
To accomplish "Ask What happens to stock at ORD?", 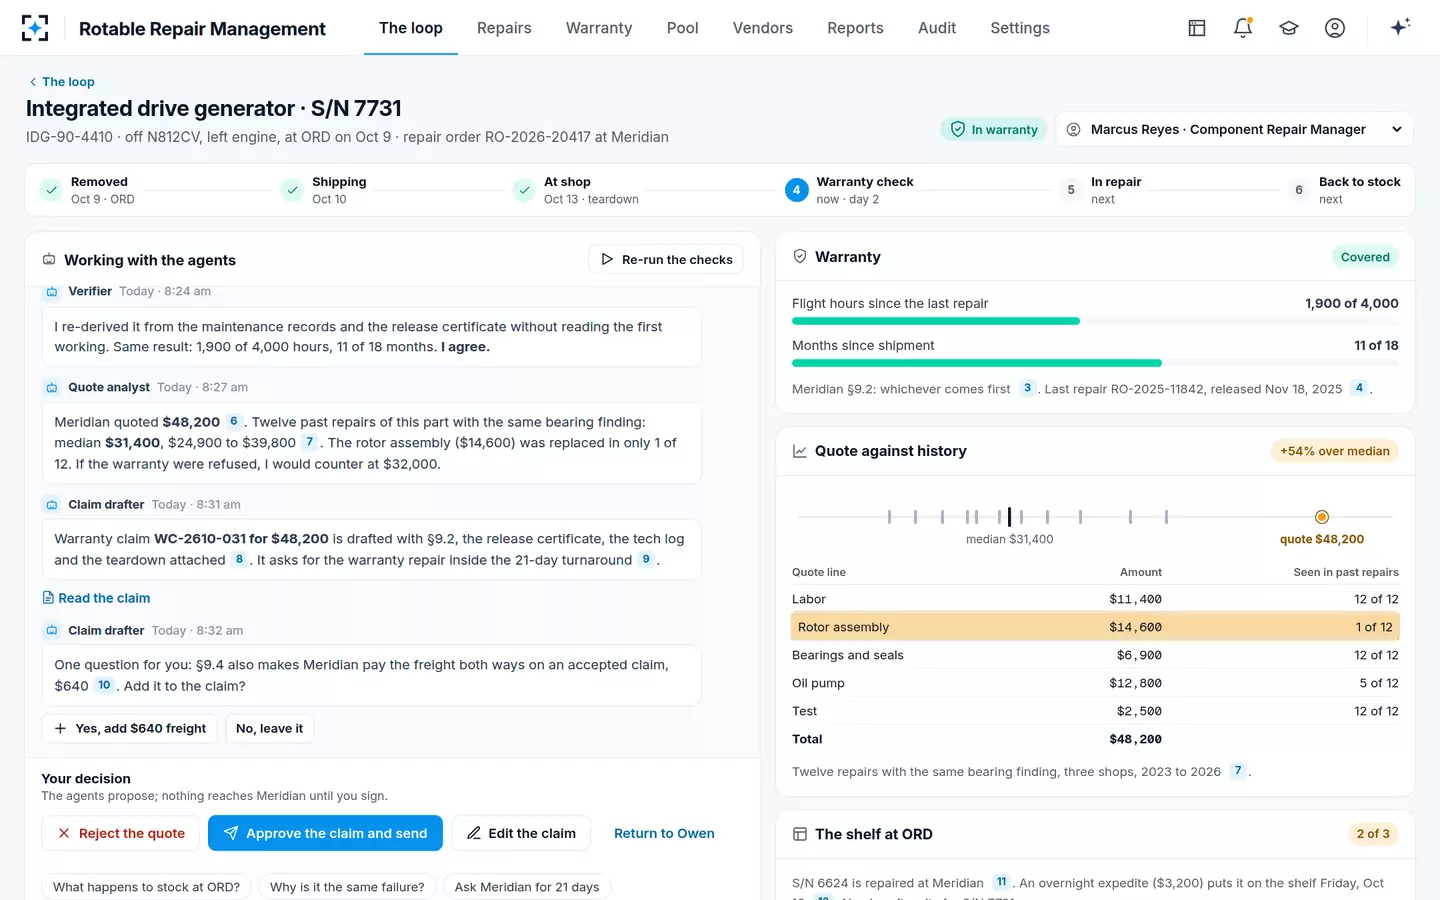I will [x=146, y=887].
